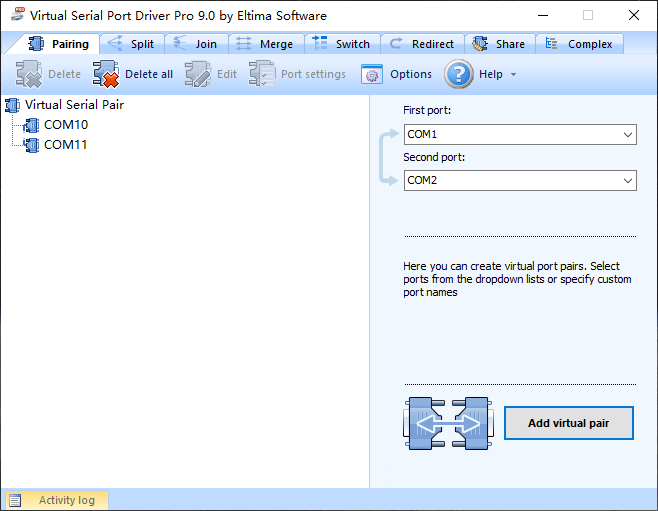Image resolution: width=658 pixels, height=511 pixels.
Task: Open the Help dropdown arrow
Action: [513, 75]
